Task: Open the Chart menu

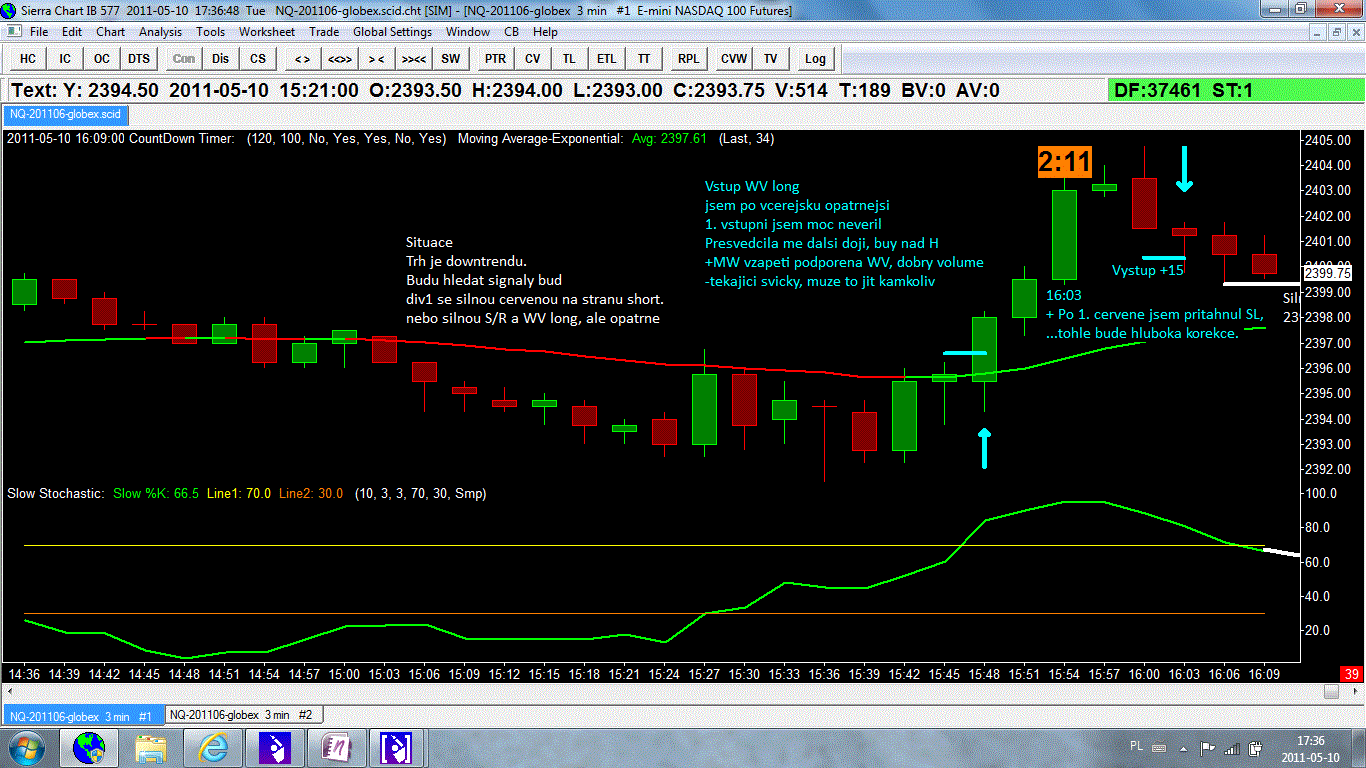Action: 110,32
